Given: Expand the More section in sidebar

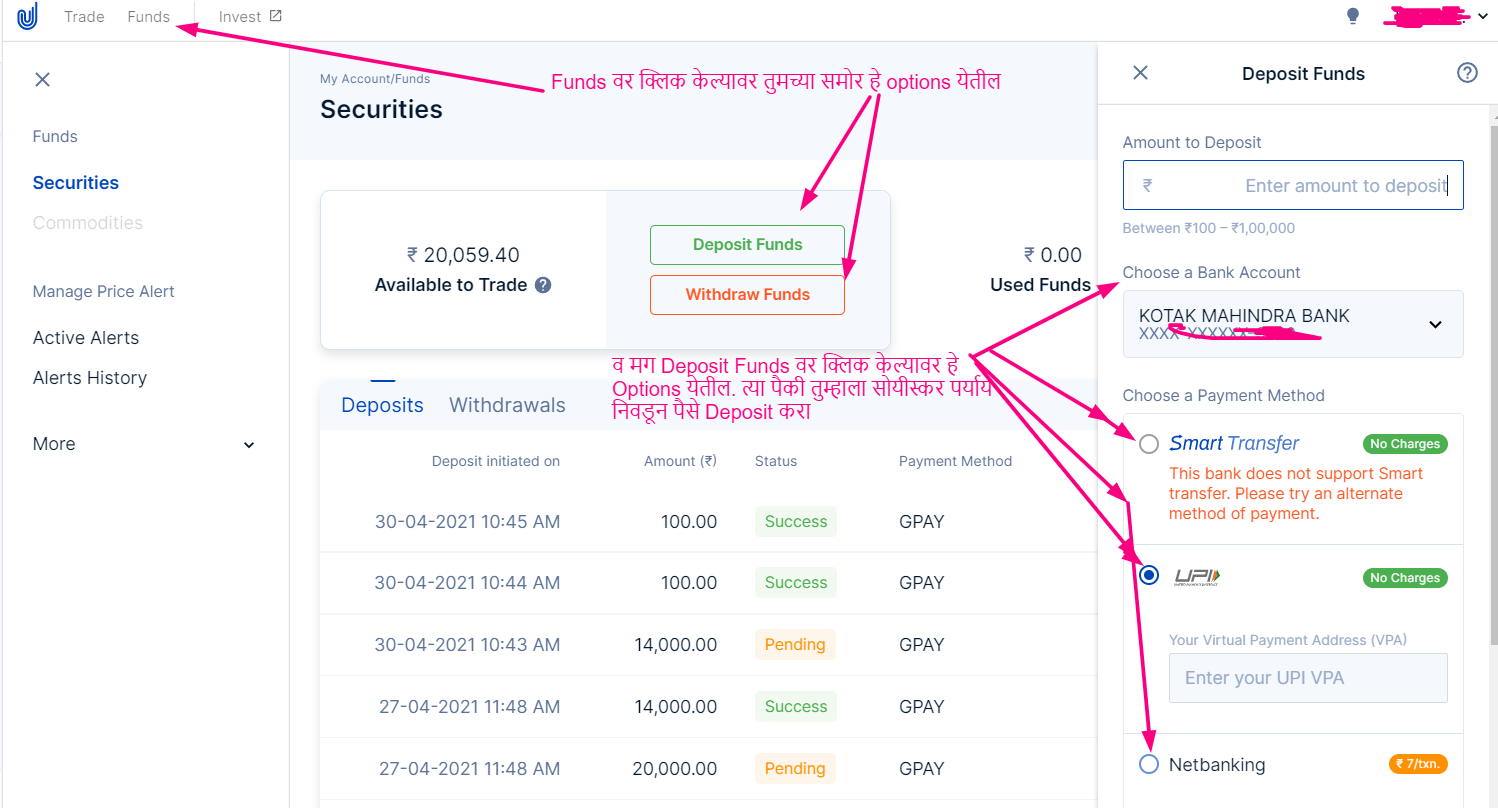Looking at the screenshot, I should [144, 444].
